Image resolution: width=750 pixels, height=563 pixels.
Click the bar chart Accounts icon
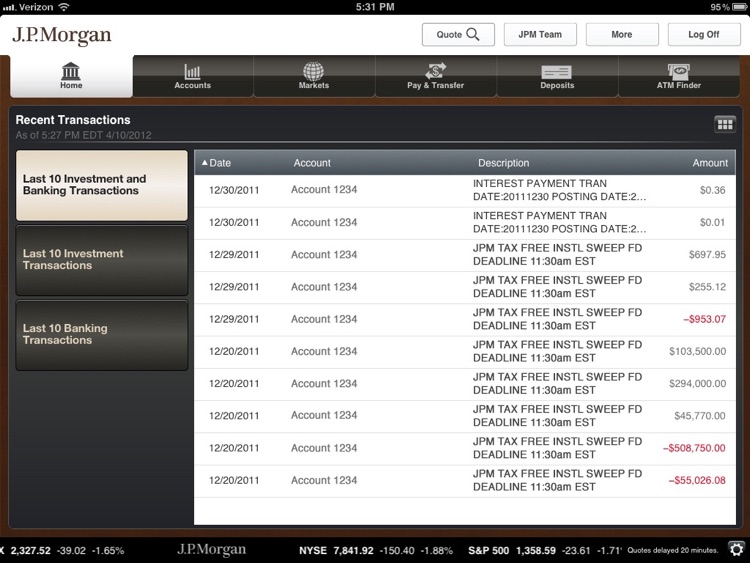192,71
